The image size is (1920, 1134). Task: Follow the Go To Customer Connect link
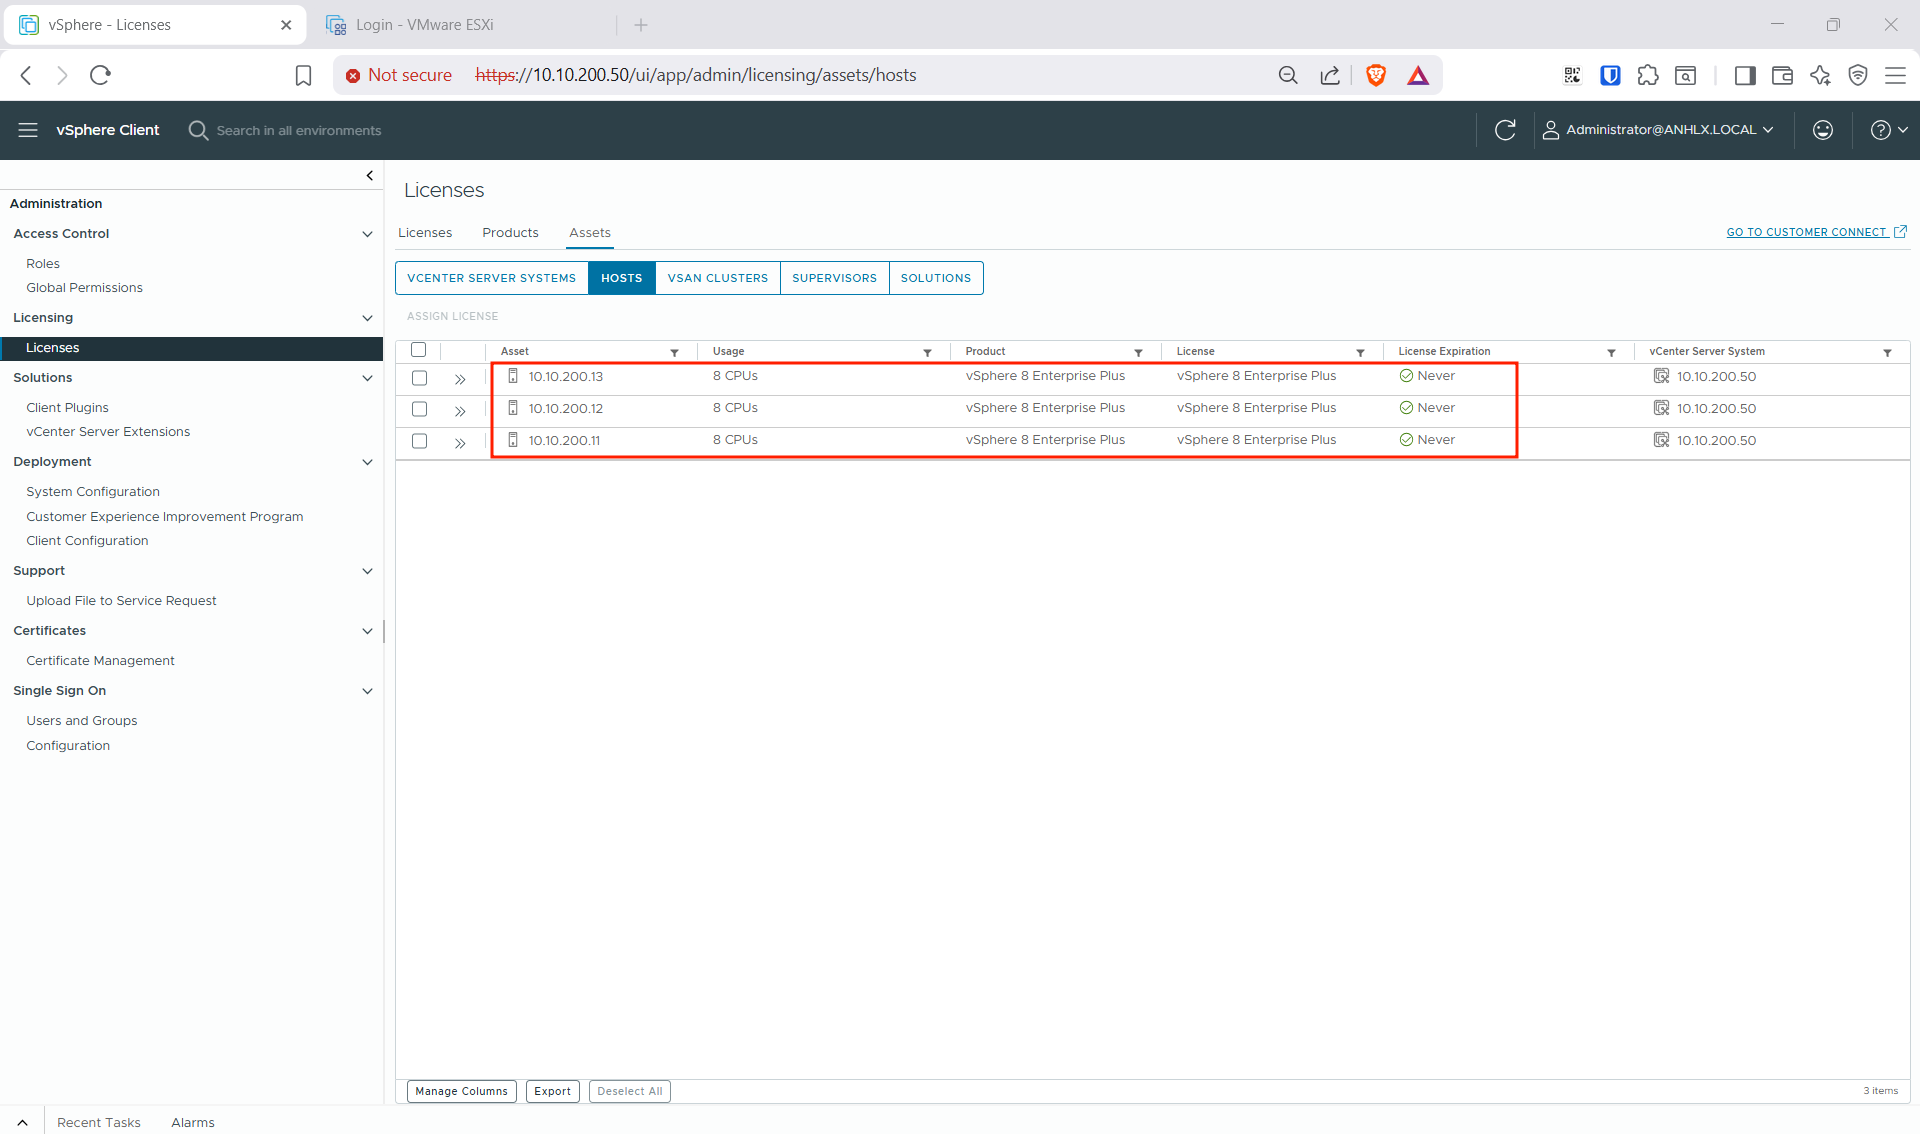pyautogui.click(x=1817, y=232)
